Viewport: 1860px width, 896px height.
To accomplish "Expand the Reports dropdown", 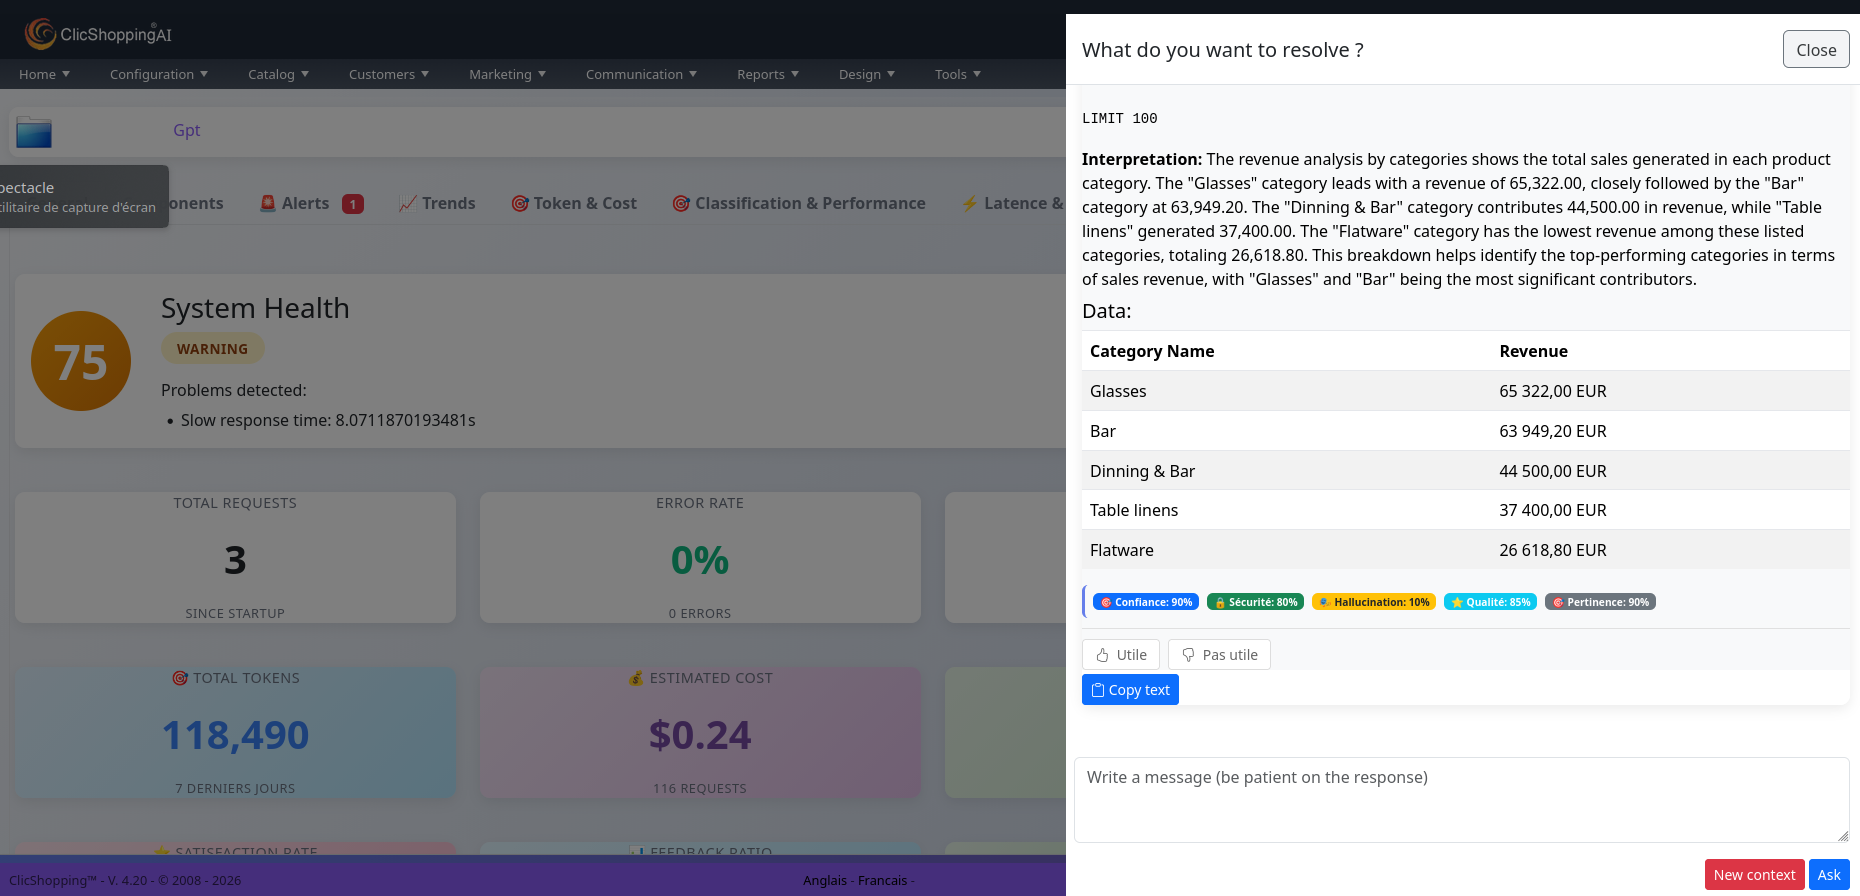I will click(767, 74).
